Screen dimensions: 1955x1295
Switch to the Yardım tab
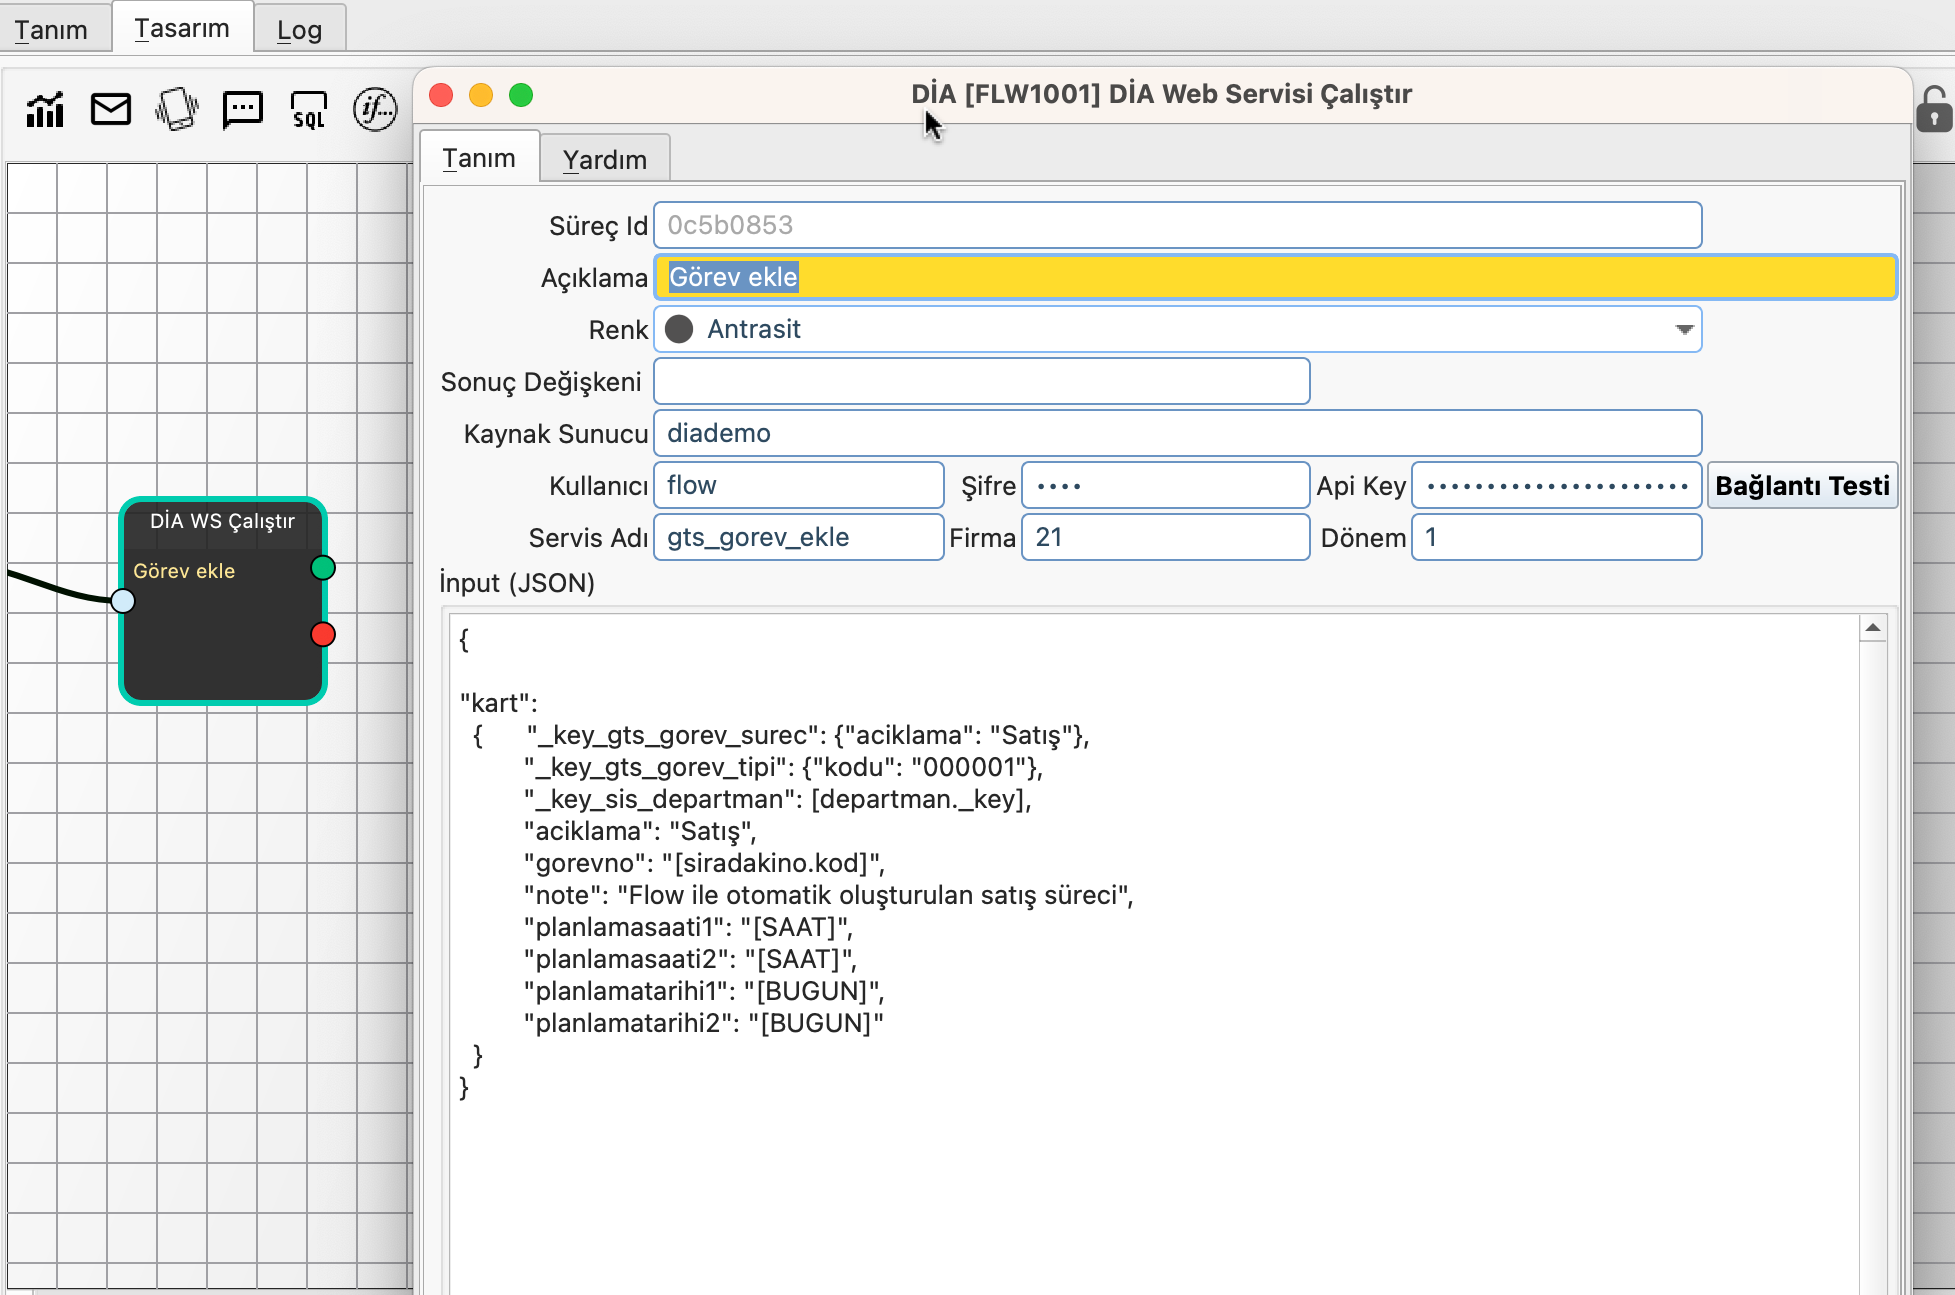604,160
